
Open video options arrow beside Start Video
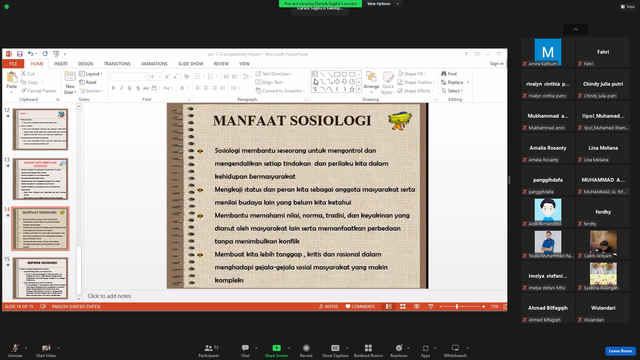59,348
